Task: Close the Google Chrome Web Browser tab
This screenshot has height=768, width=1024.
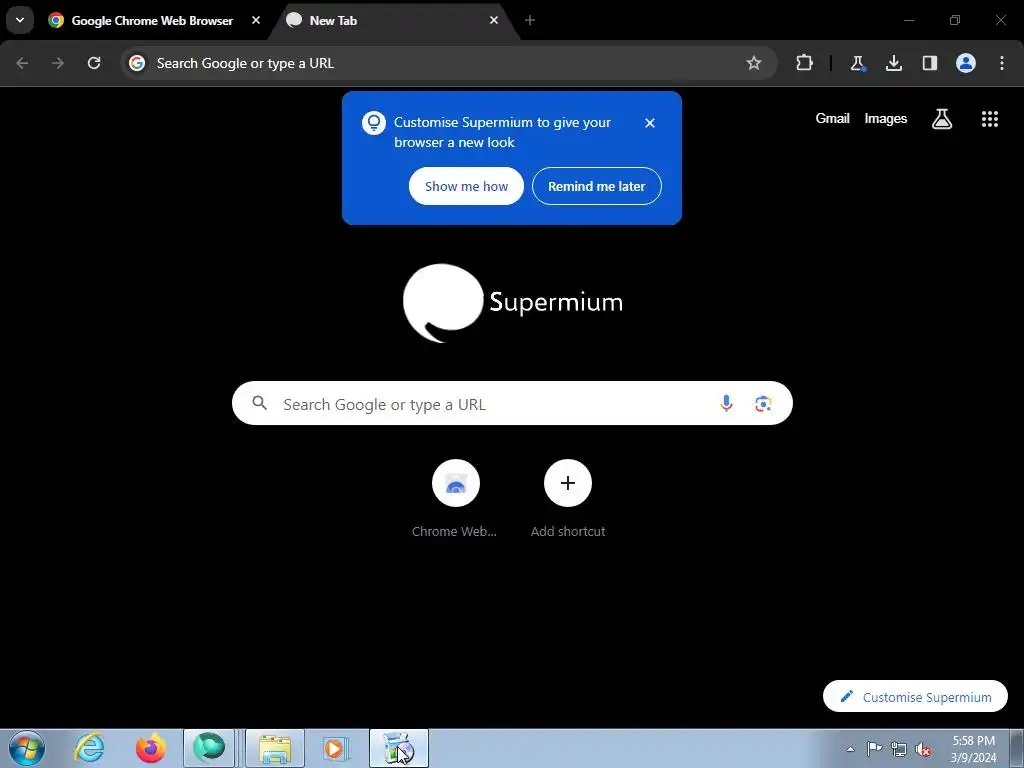Action: click(x=256, y=20)
